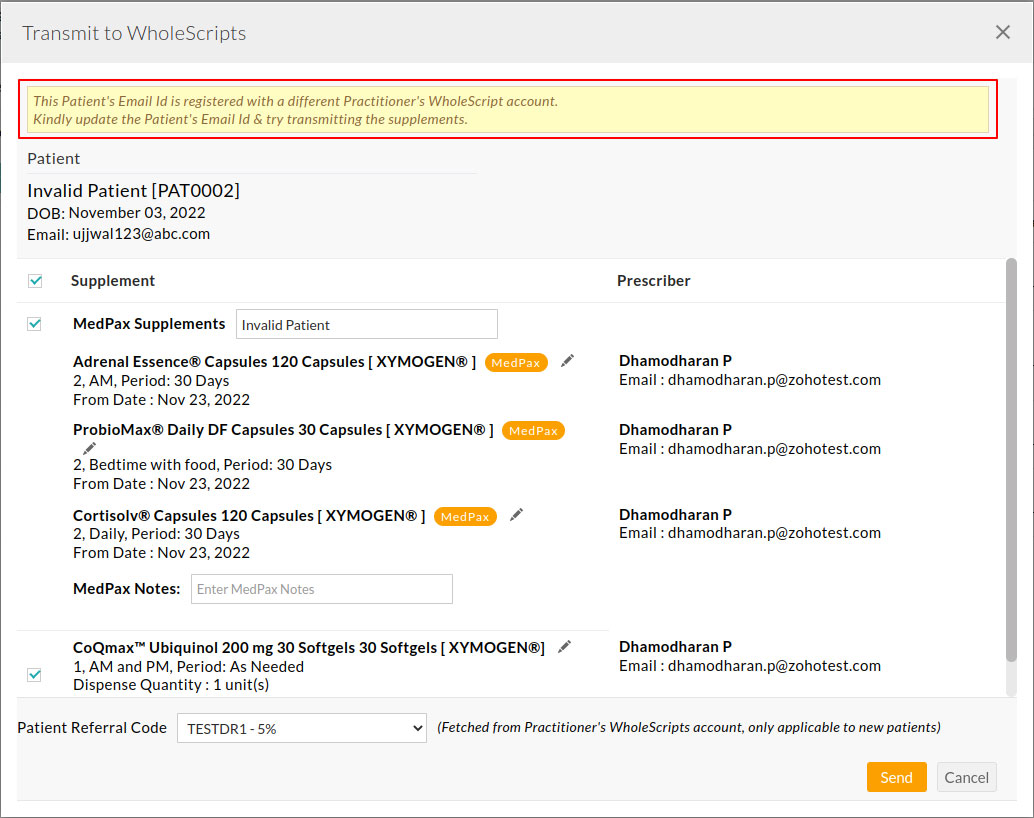Click the pencil icon beside ProbioMax Daily DF

[88, 449]
